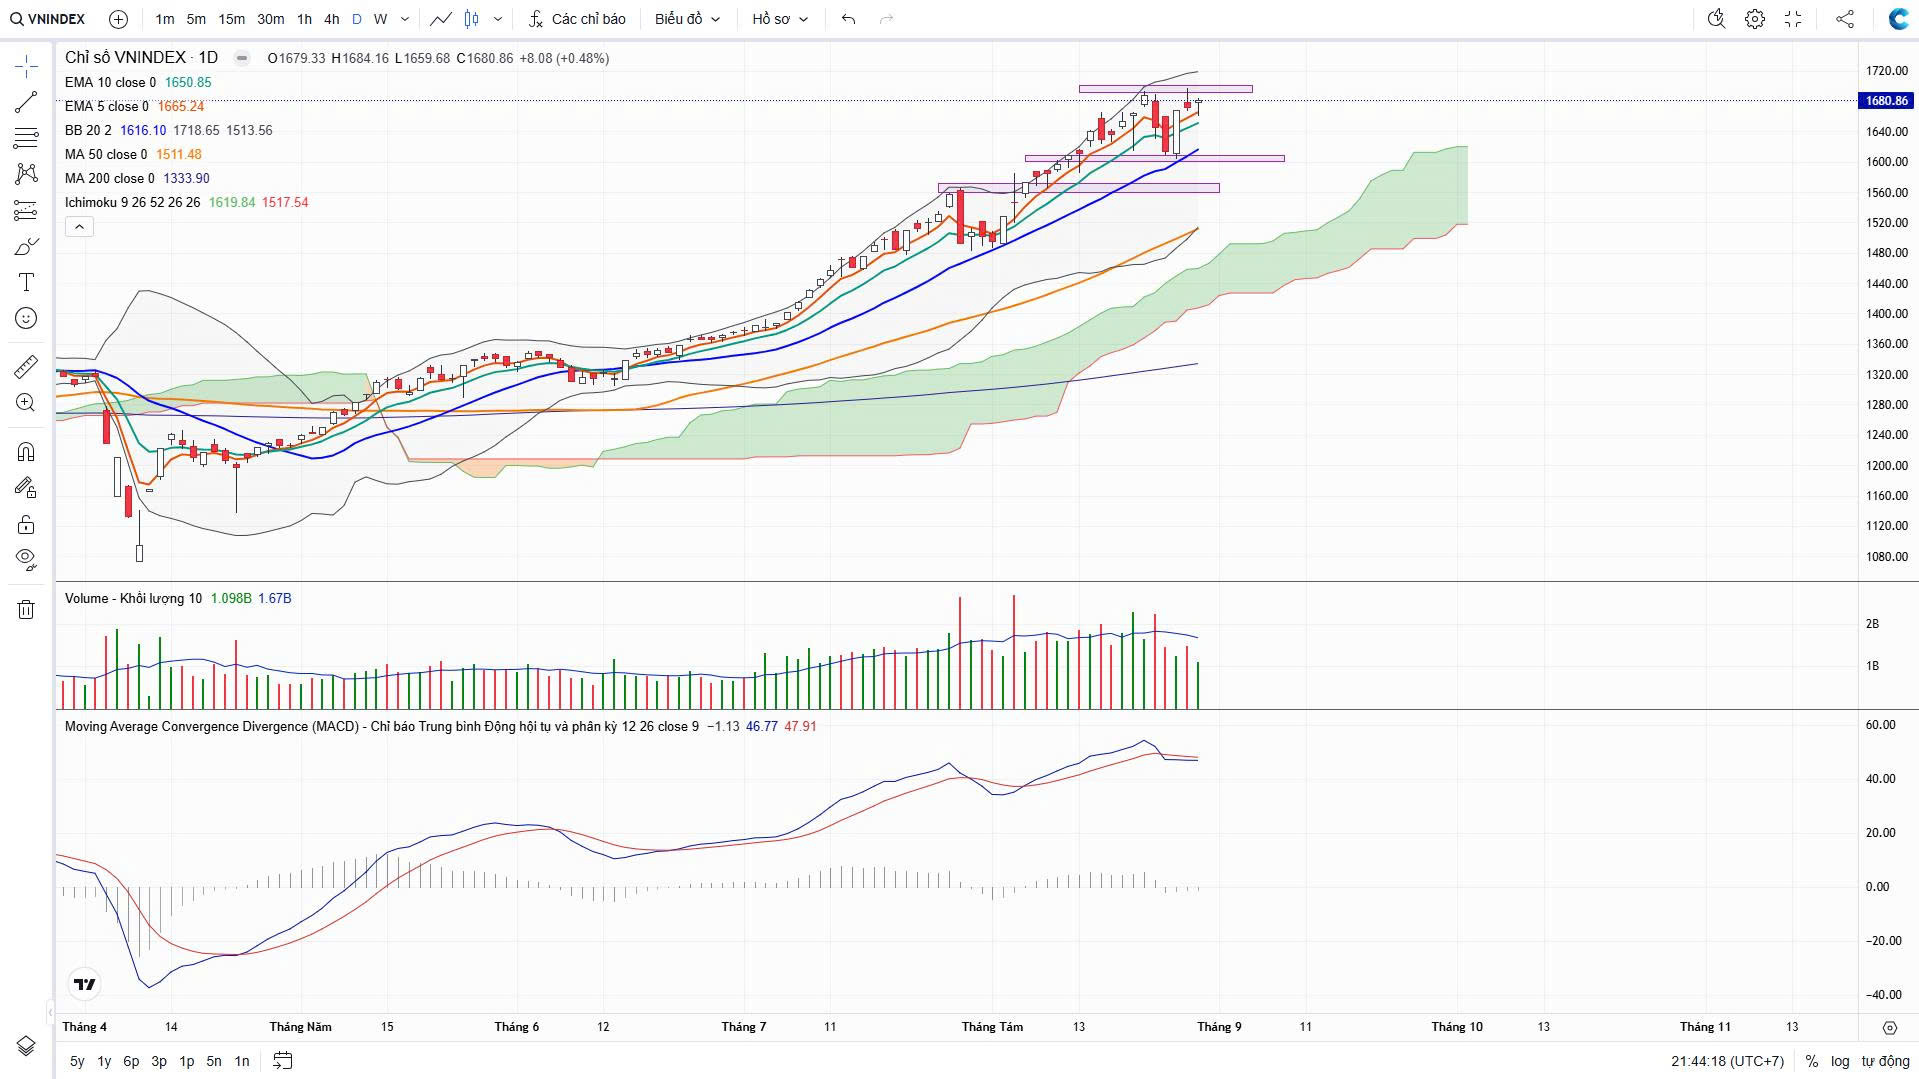Set date range to 1y
The width and height of the screenshot is (1919, 1079).
tap(104, 1061)
